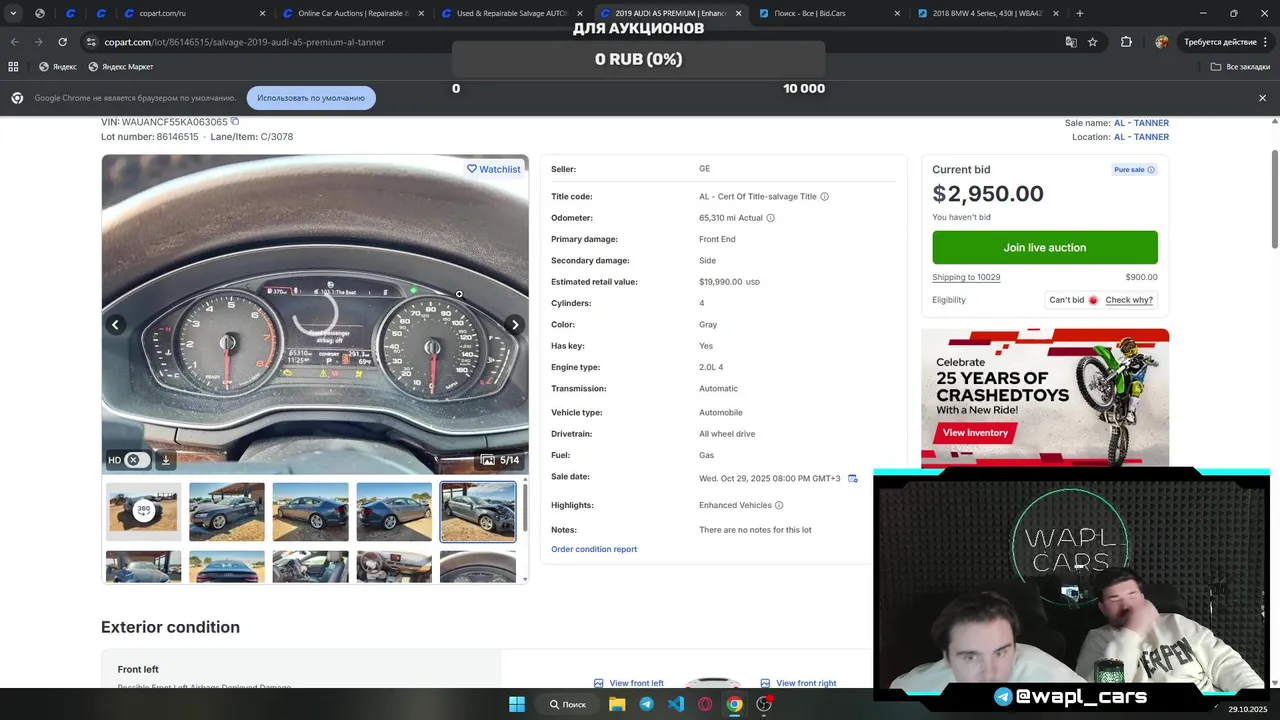Switch to Used & Repairable Salvage tab
The image size is (1280, 720).
pyautogui.click(x=511, y=14)
